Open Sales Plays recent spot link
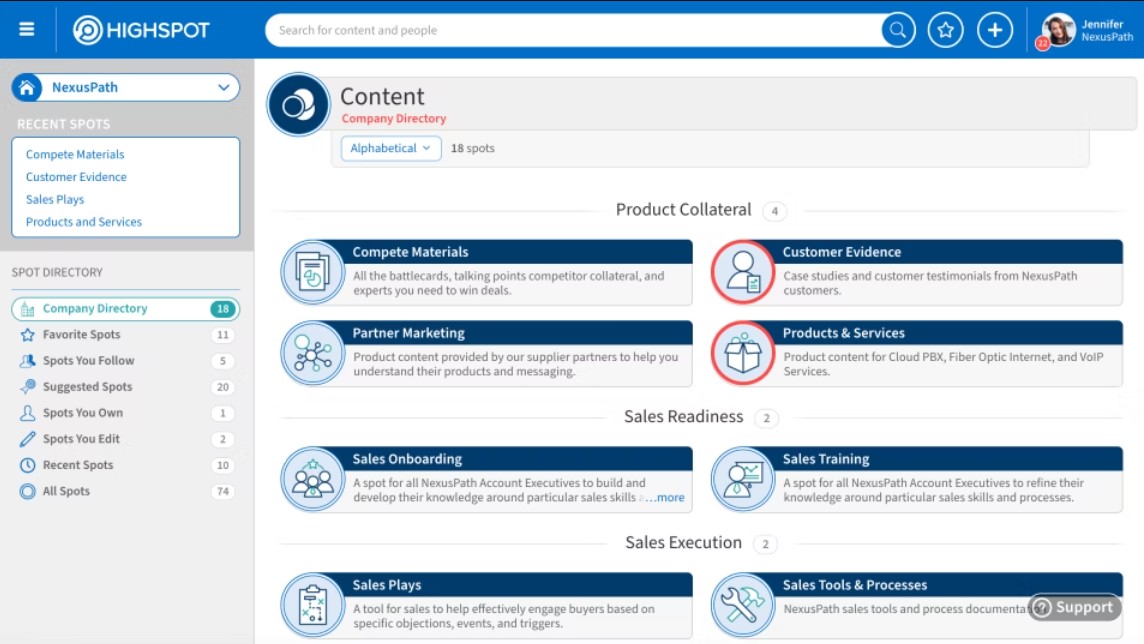 pyautogui.click(x=55, y=200)
